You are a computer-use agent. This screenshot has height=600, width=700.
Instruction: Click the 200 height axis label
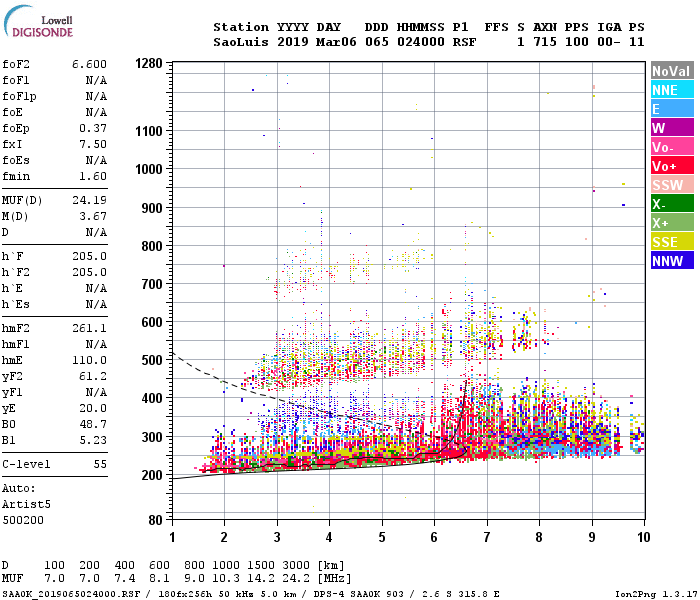(x=152, y=475)
